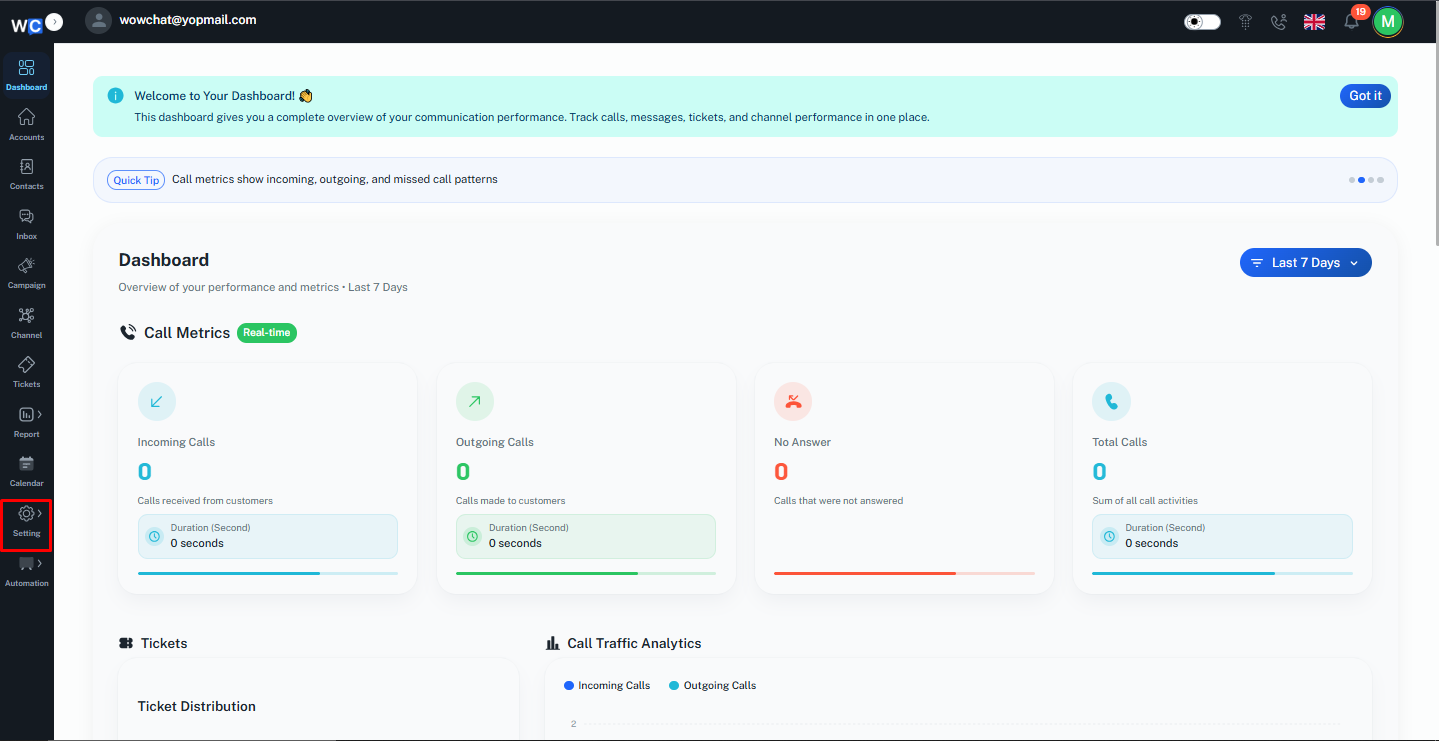Click the Quick Tip badge

[x=136, y=180]
